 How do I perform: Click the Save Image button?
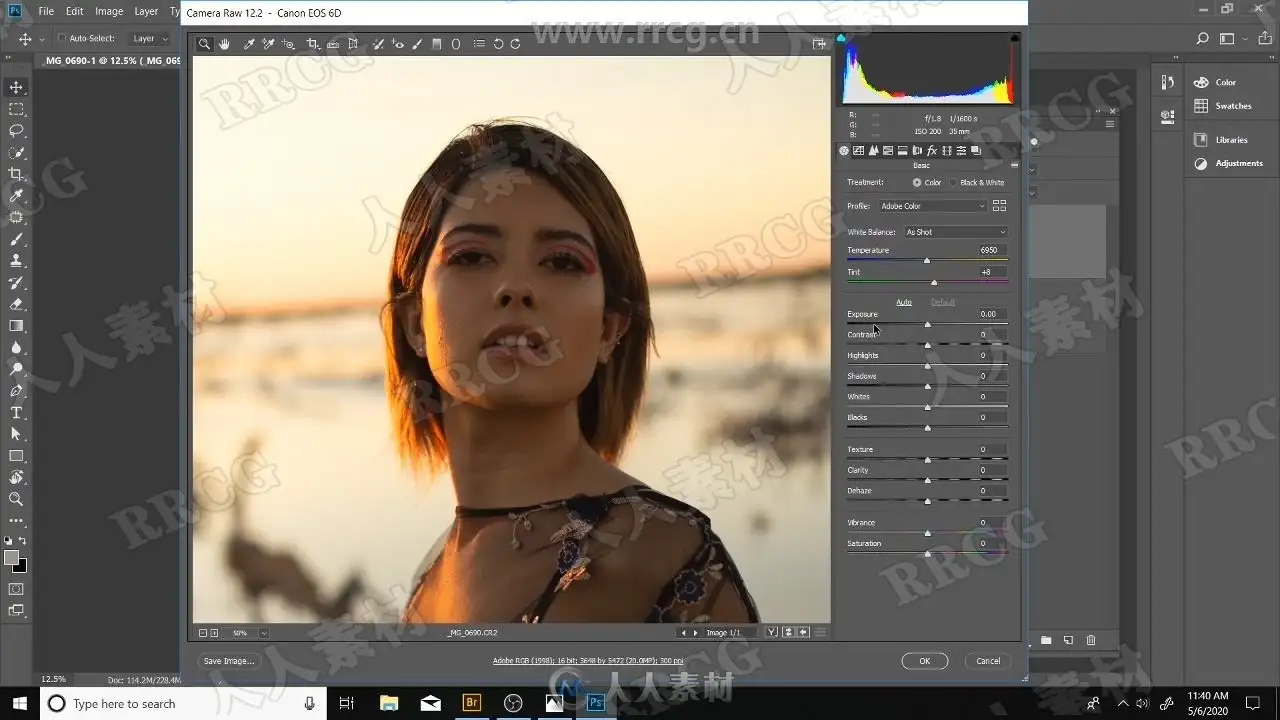pos(229,661)
